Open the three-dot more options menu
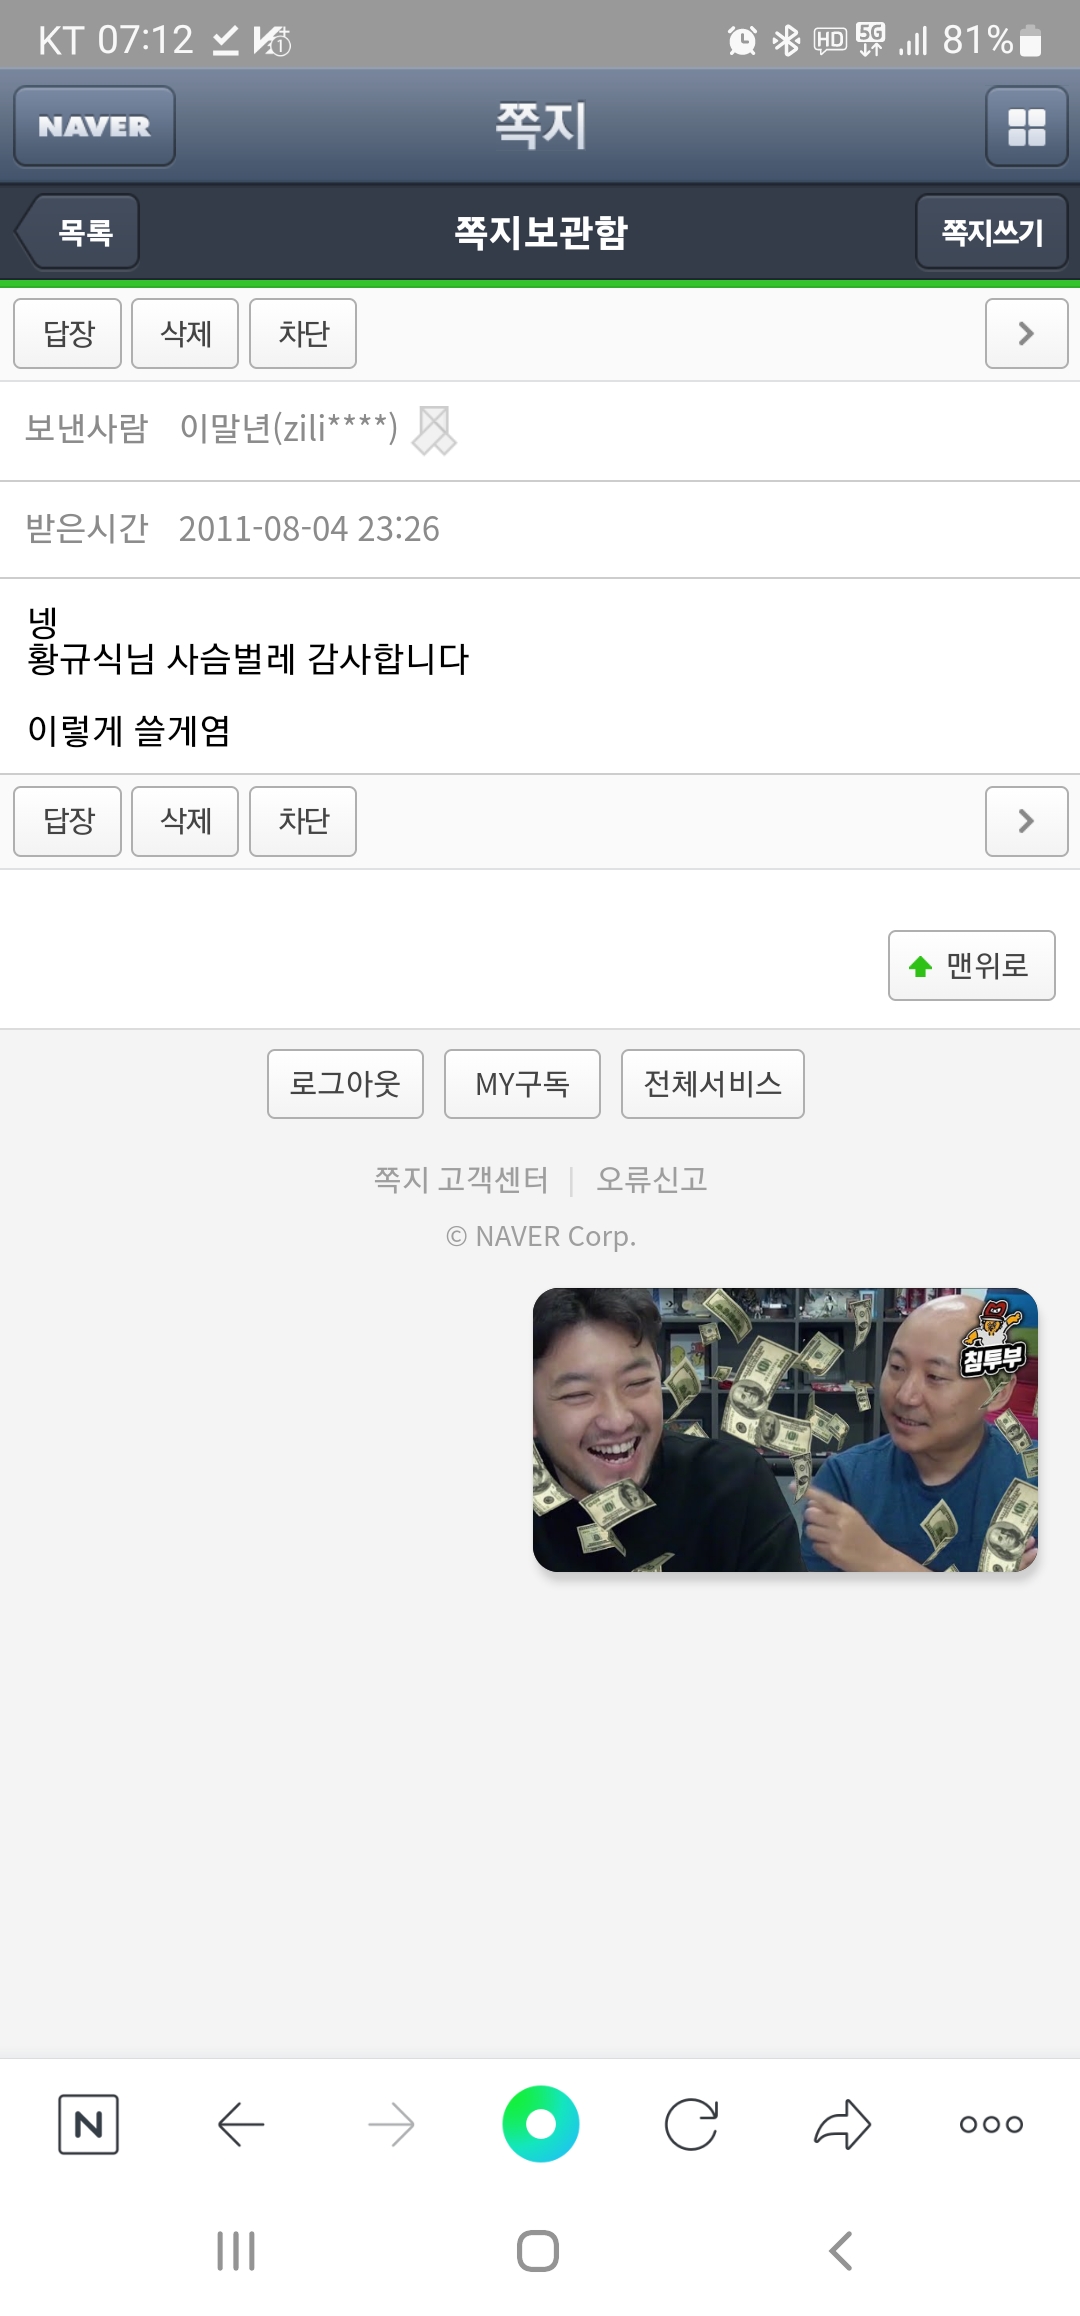This screenshot has height=2316, width=1080. pyautogui.click(x=991, y=2124)
